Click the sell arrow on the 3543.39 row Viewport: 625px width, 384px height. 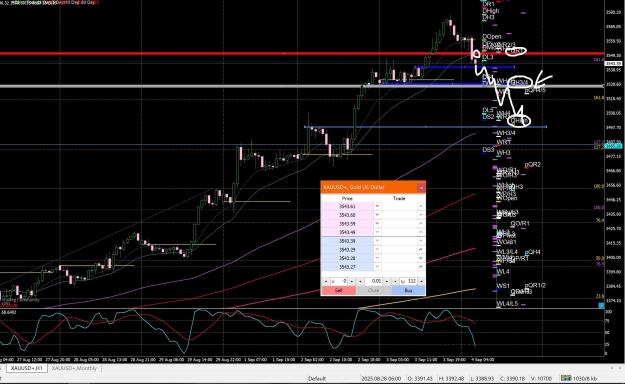click(x=377, y=241)
